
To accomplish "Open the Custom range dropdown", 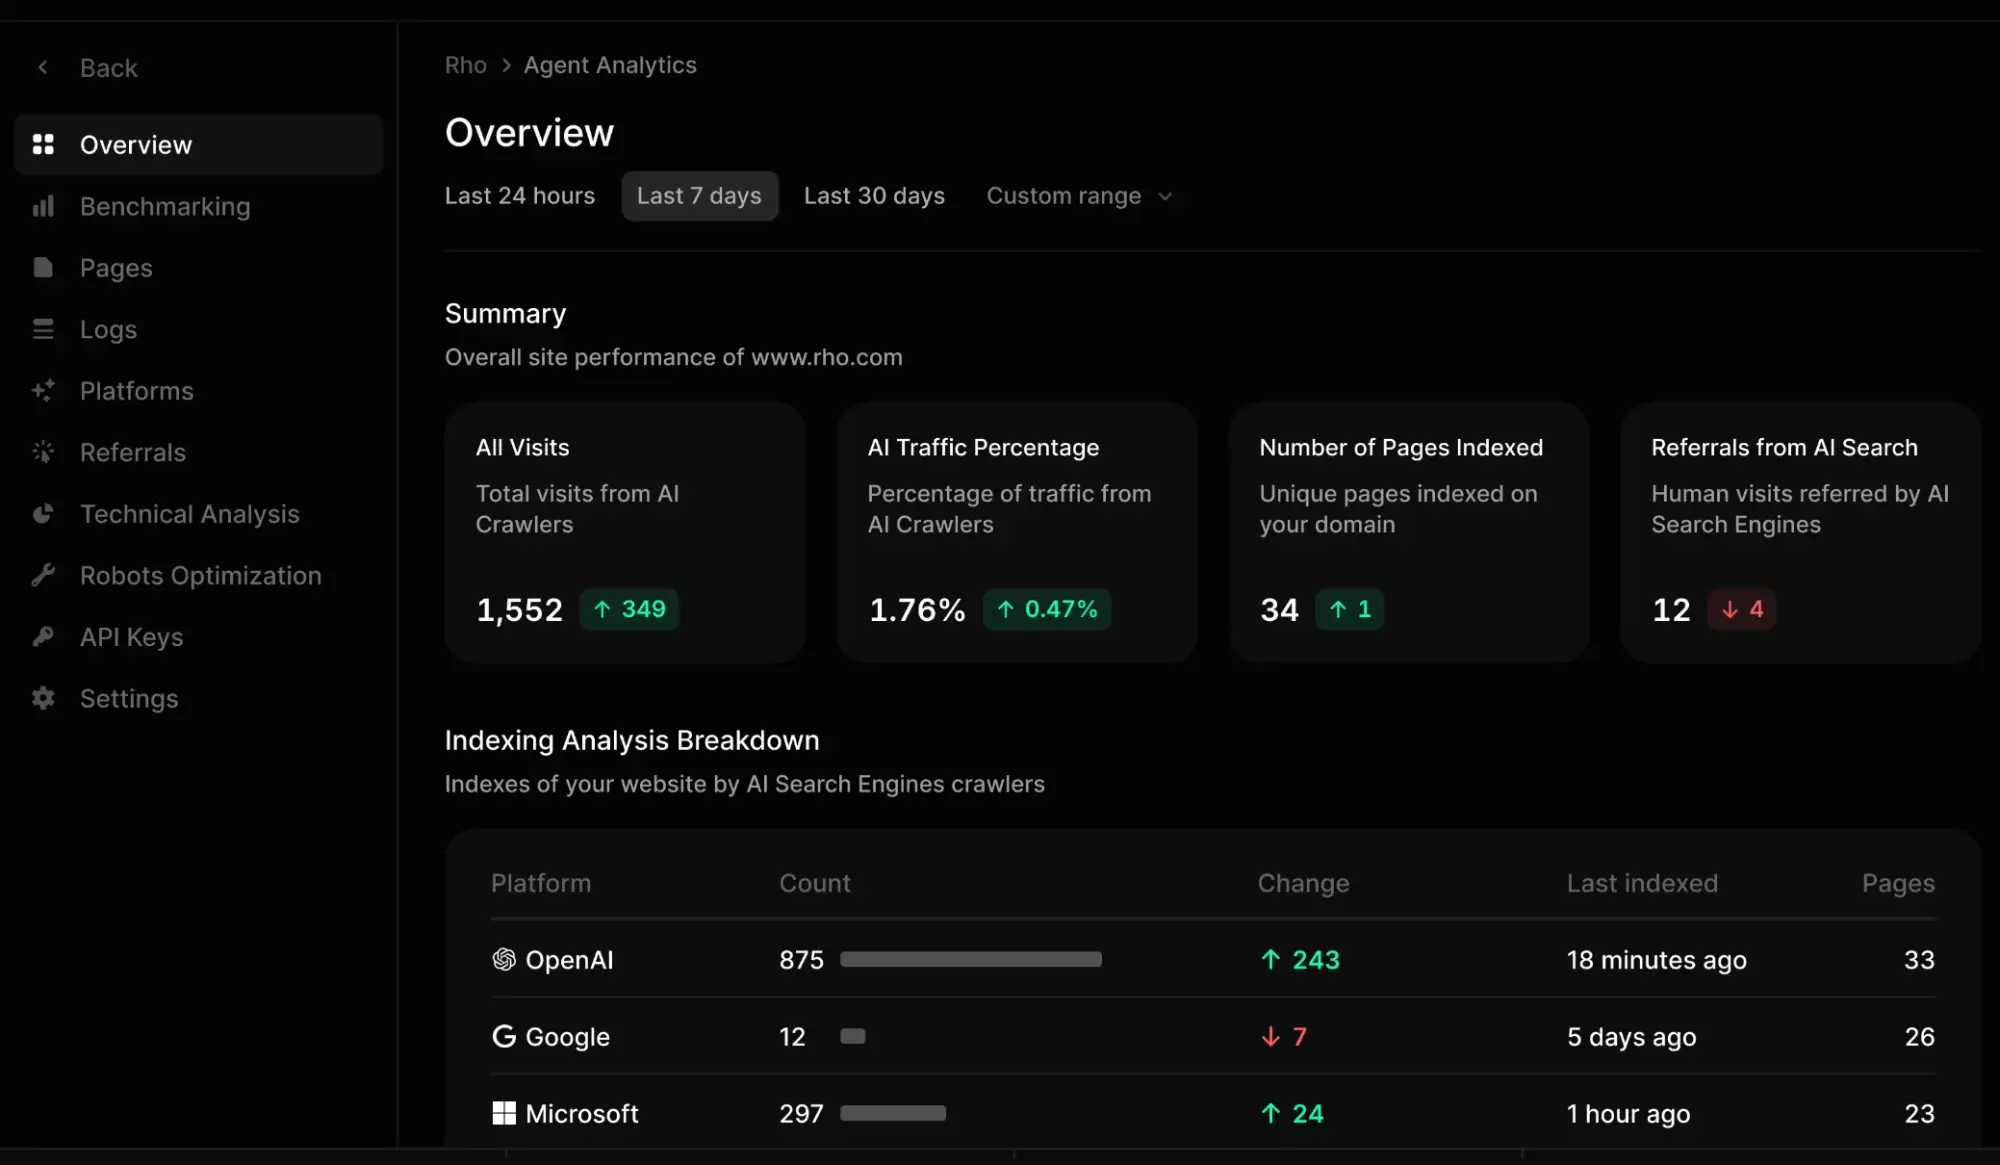I will tap(1079, 196).
